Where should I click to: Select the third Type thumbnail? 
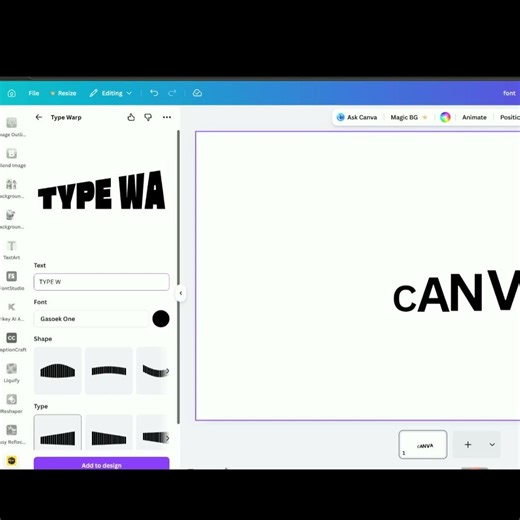click(x=152, y=433)
